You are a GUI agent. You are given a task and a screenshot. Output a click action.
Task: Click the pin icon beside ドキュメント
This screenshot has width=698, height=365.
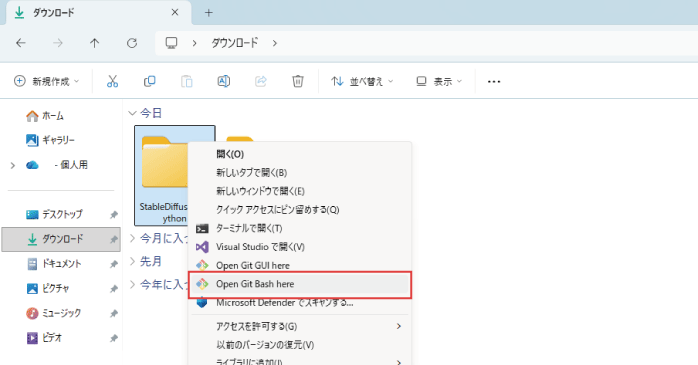click(114, 264)
